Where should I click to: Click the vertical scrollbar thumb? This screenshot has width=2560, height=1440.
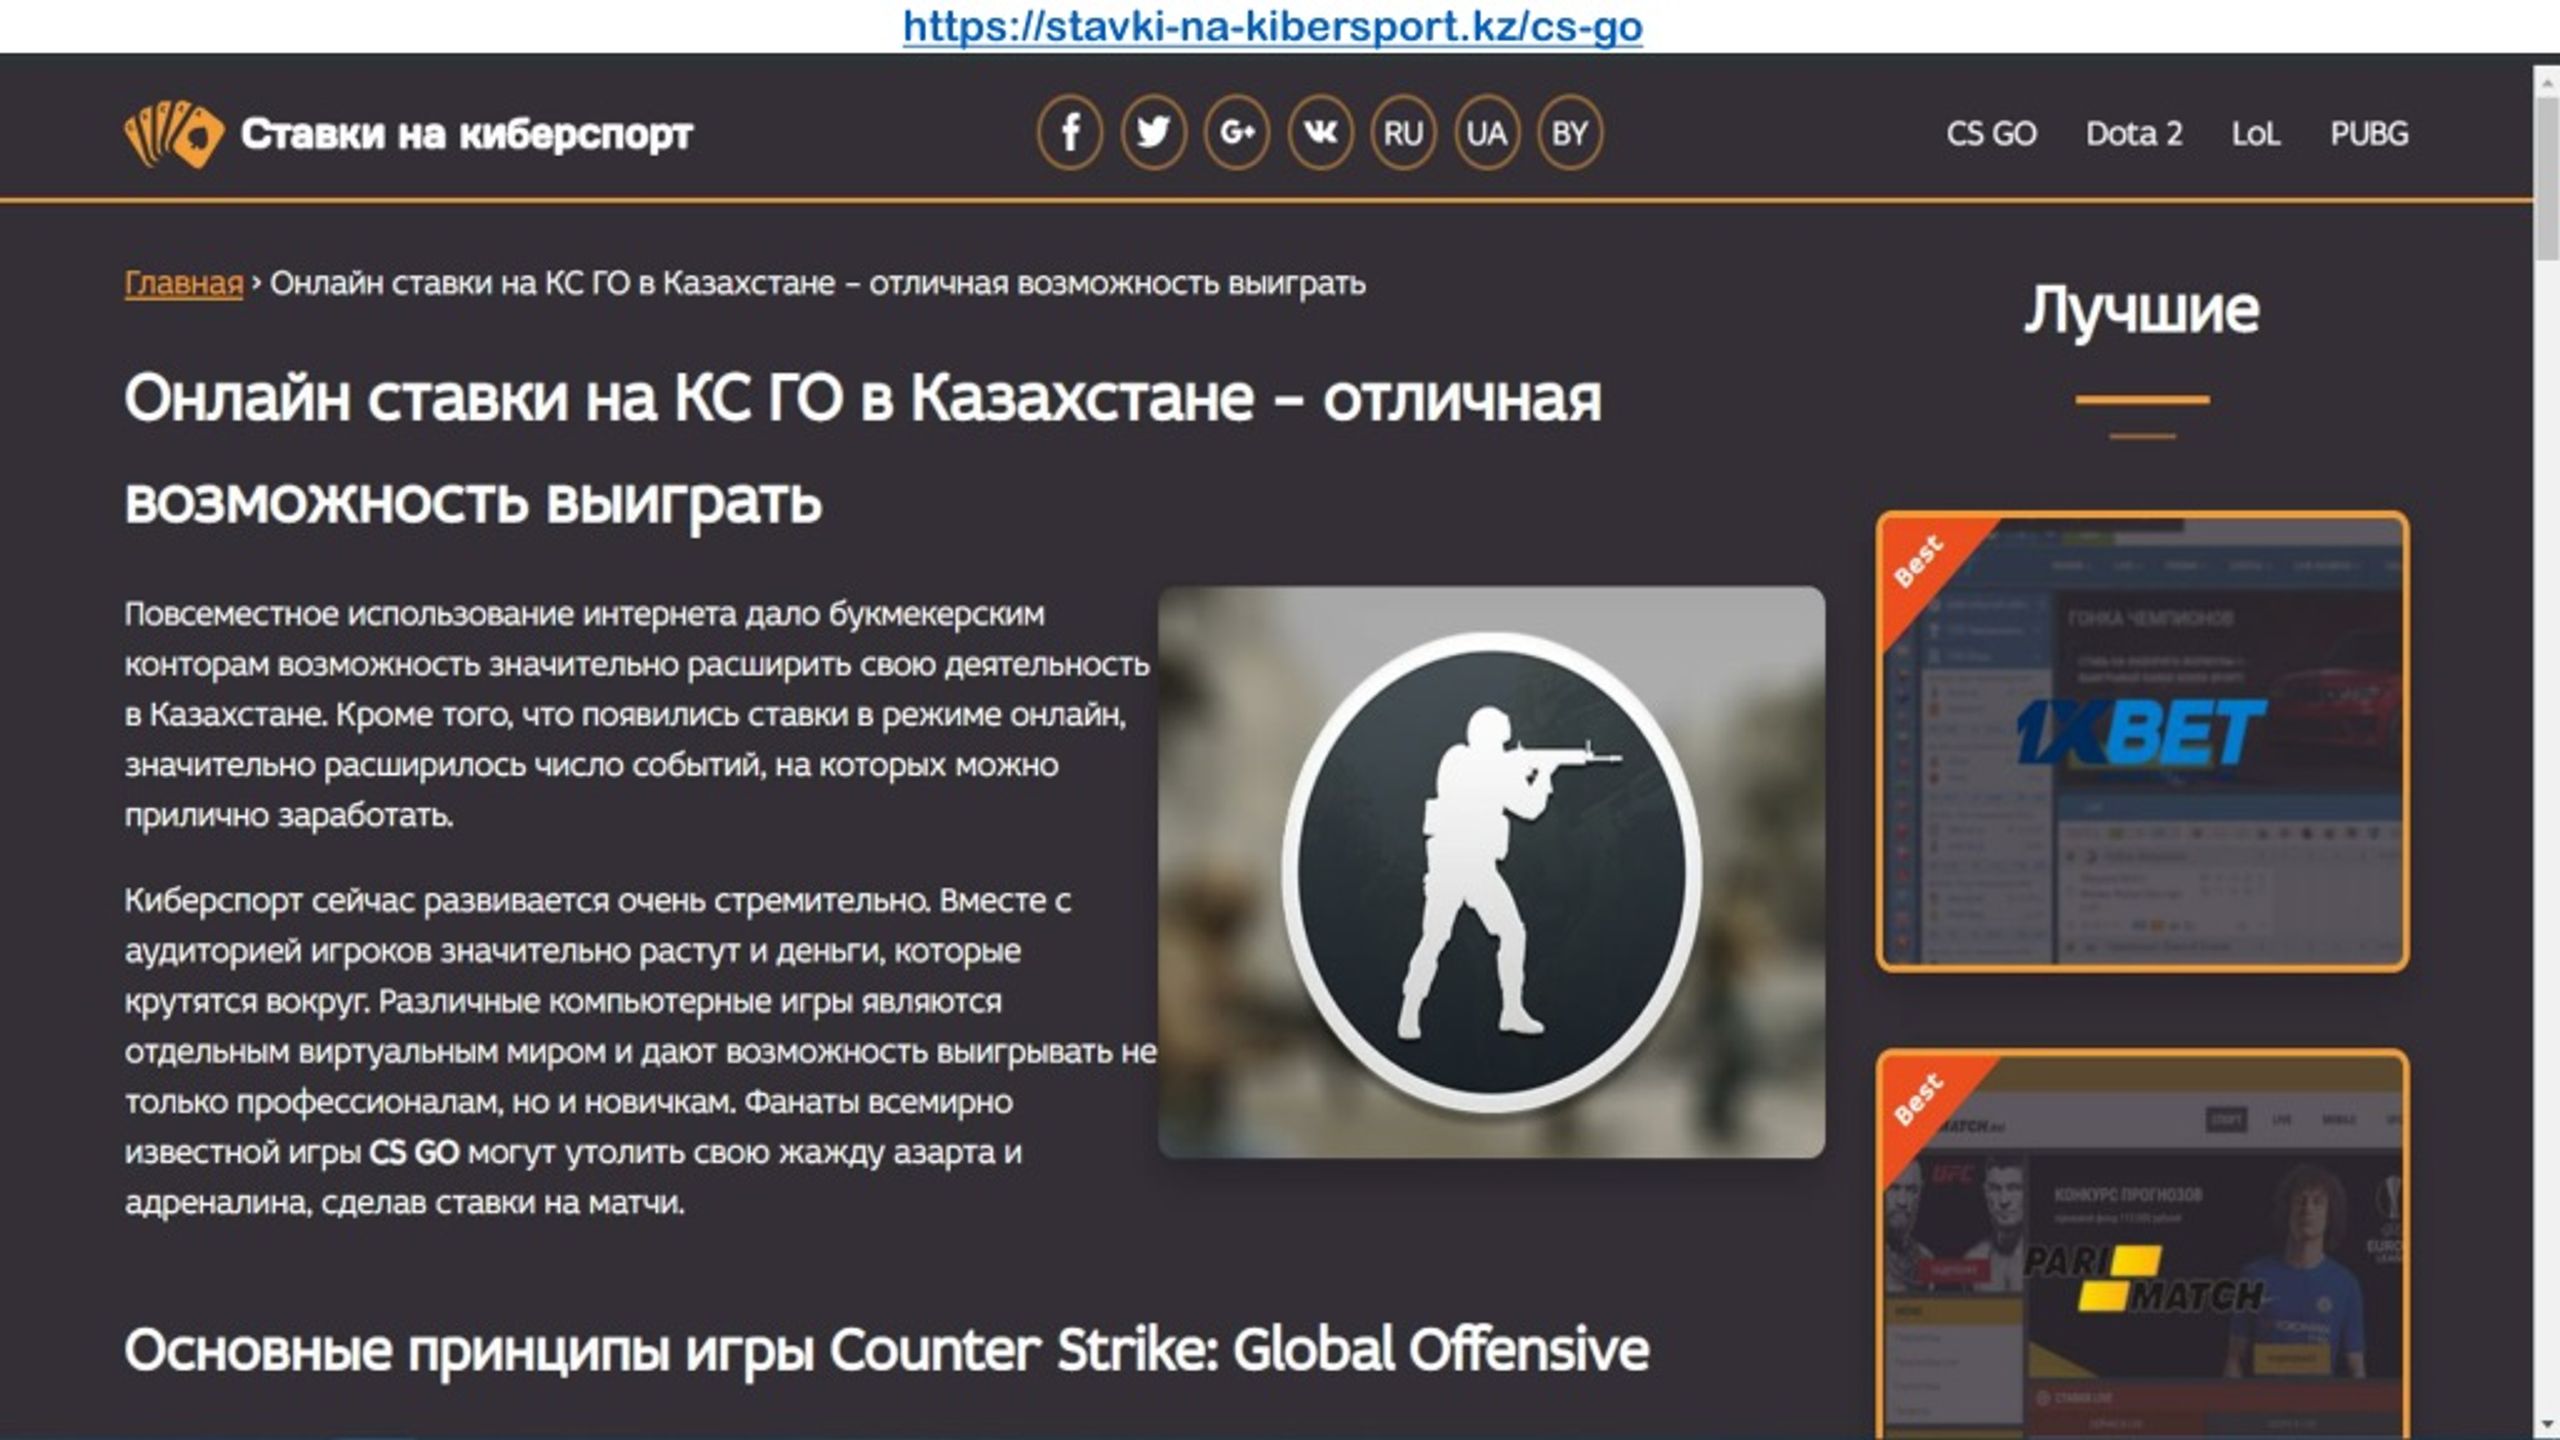click(x=2547, y=178)
